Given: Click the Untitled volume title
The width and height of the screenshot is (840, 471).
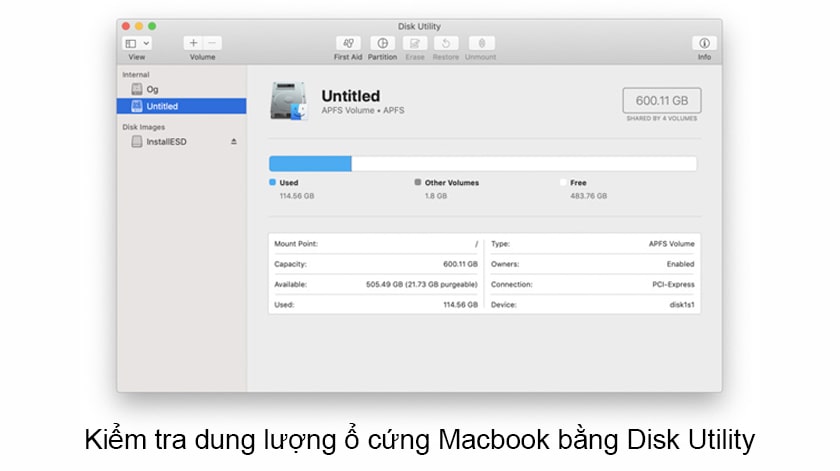Looking at the screenshot, I should [350, 96].
